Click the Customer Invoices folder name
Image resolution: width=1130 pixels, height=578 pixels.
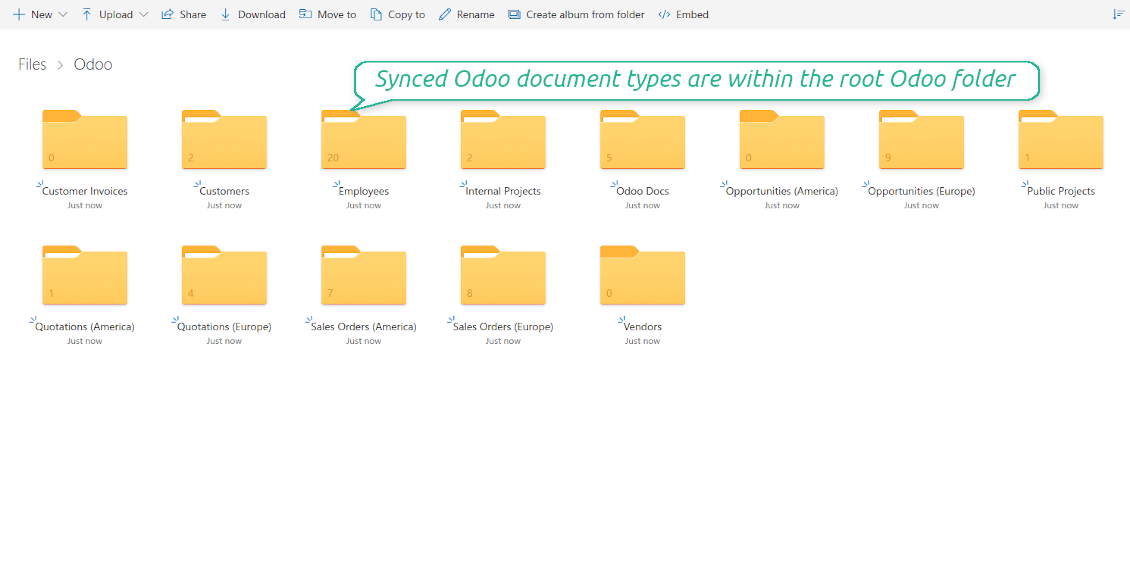[85, 192]
